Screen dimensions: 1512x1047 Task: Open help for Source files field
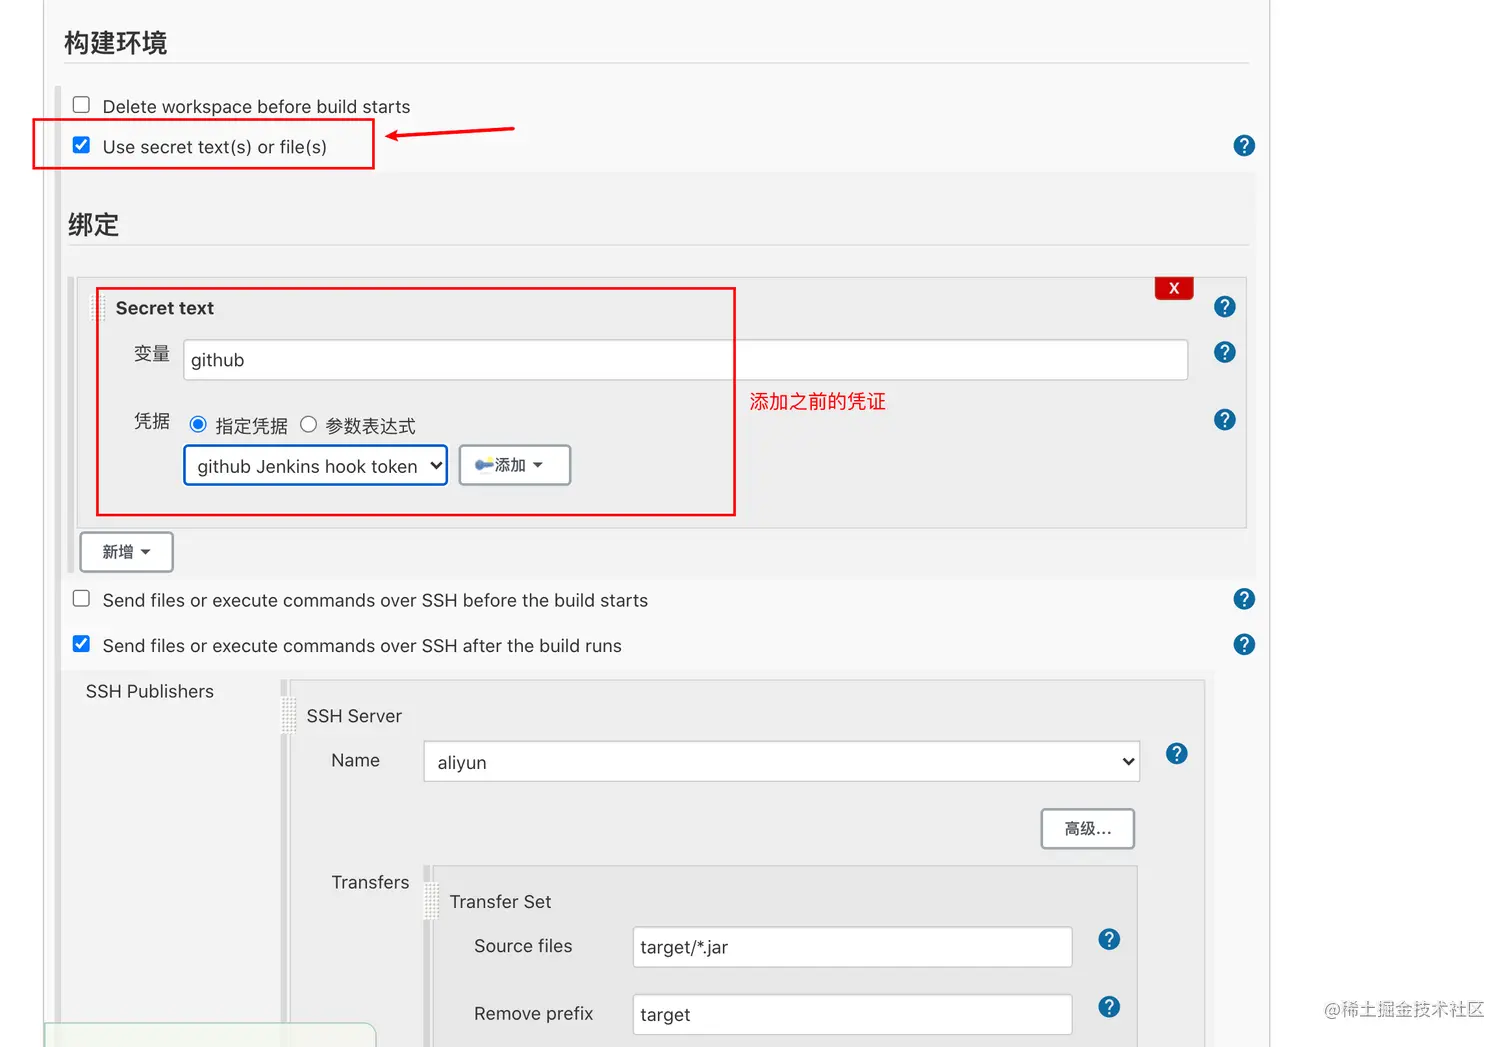1109,939
